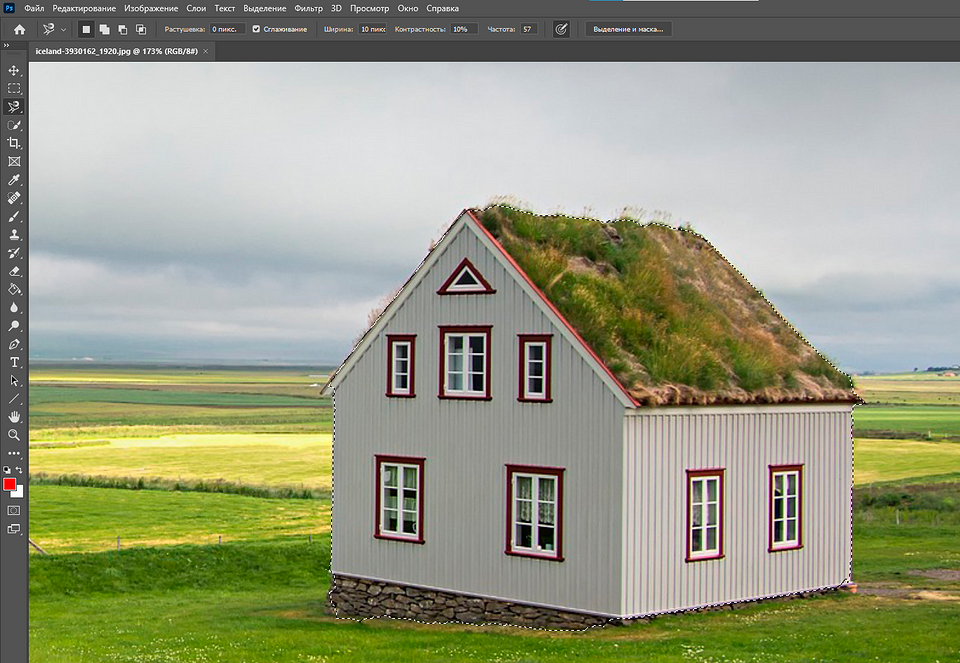The image size is (960, 663).
Task: Switch to the Eraser tool
Action: [x=14, y=271]
